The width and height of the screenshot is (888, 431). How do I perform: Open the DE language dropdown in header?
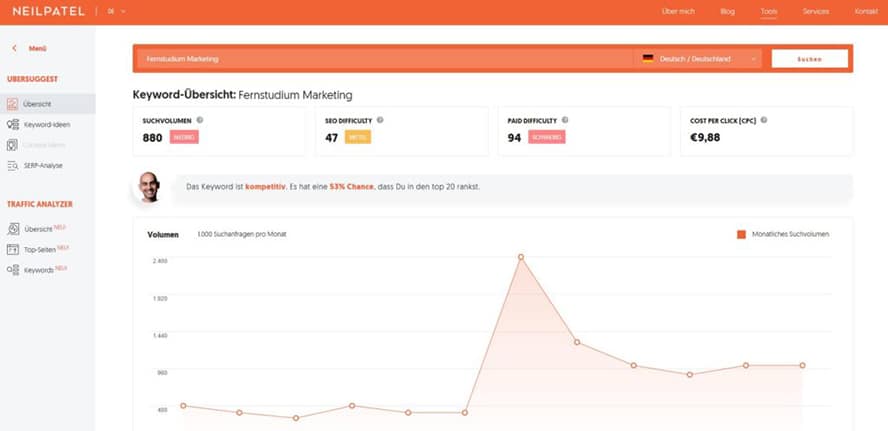pyautogui.click(x=117, y=11)
